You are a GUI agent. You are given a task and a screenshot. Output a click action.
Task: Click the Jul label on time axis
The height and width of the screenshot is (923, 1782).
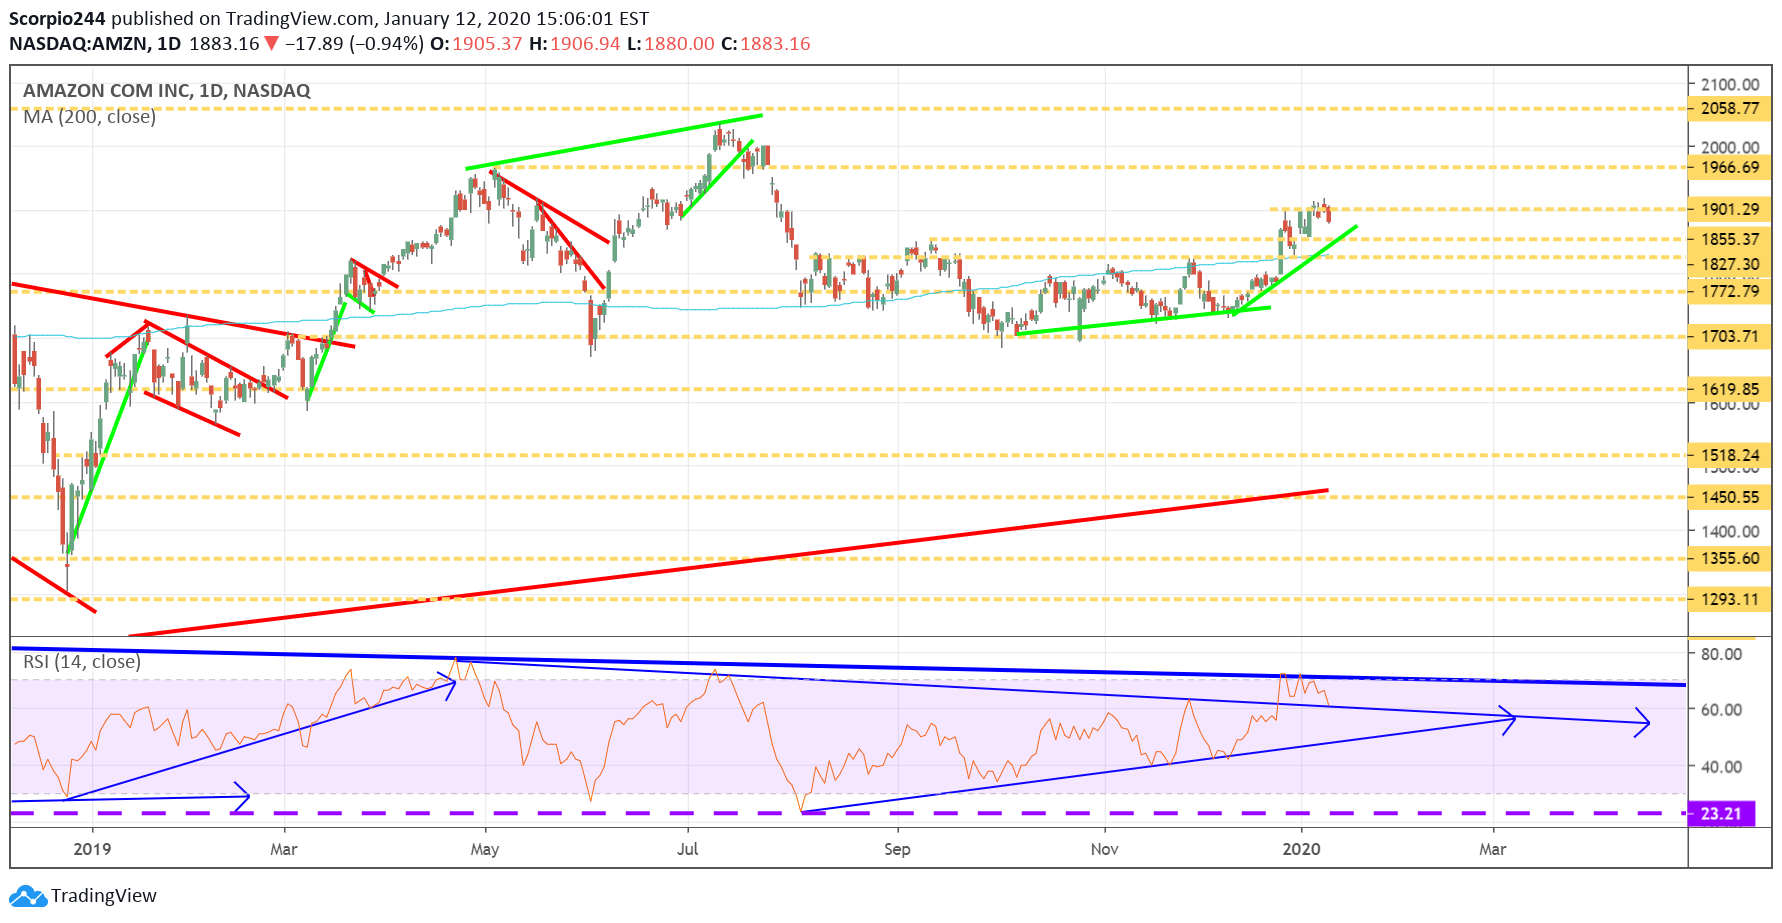point(688,849)
